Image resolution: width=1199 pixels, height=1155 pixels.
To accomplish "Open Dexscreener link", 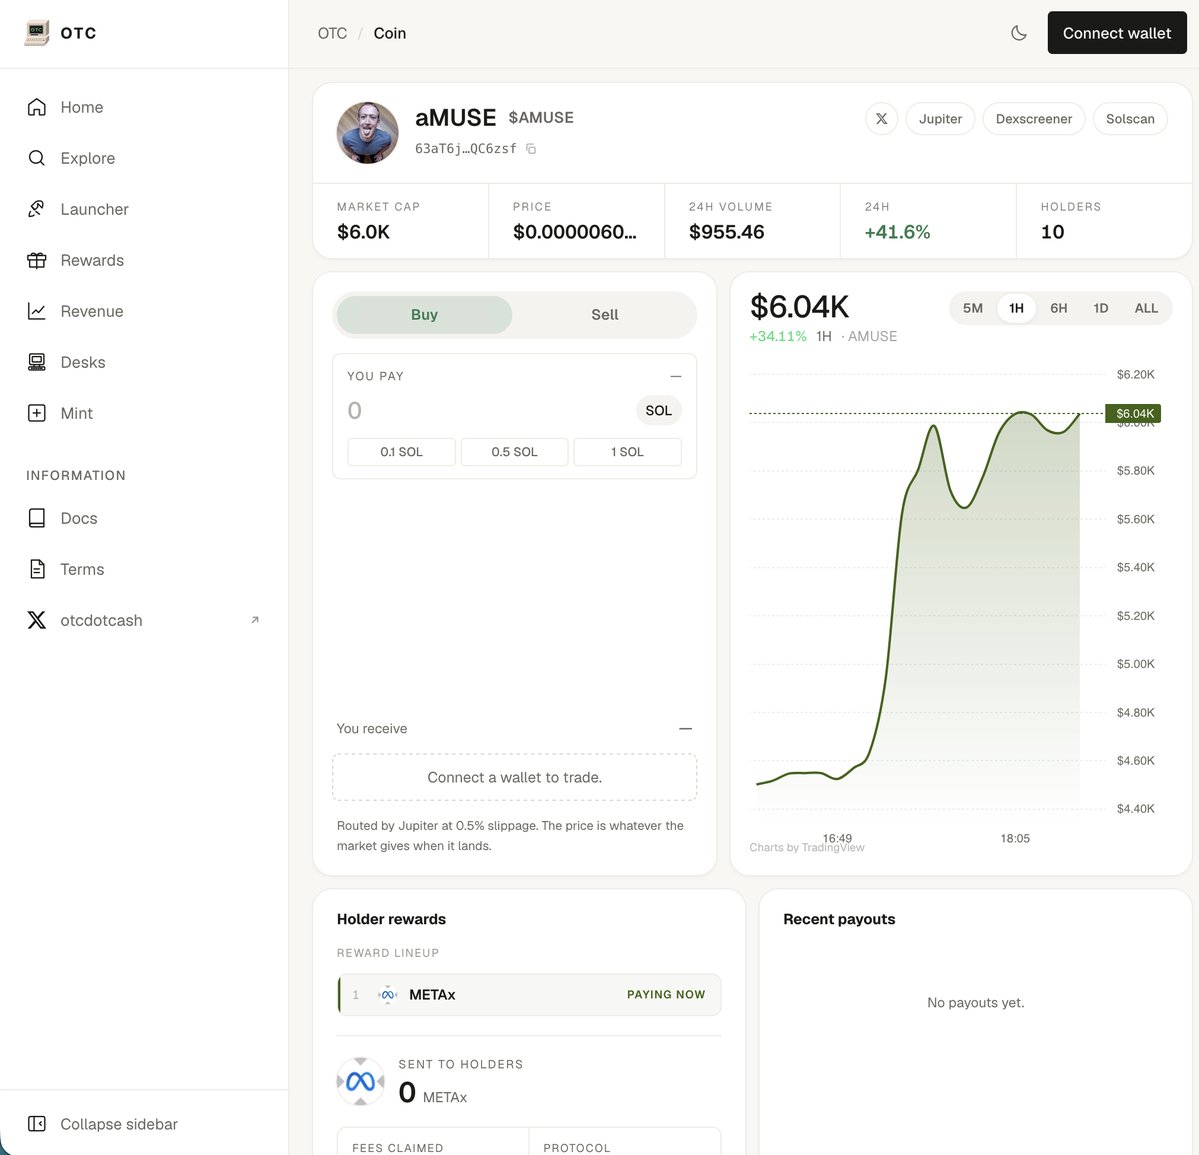I will tap(1034, 119).
